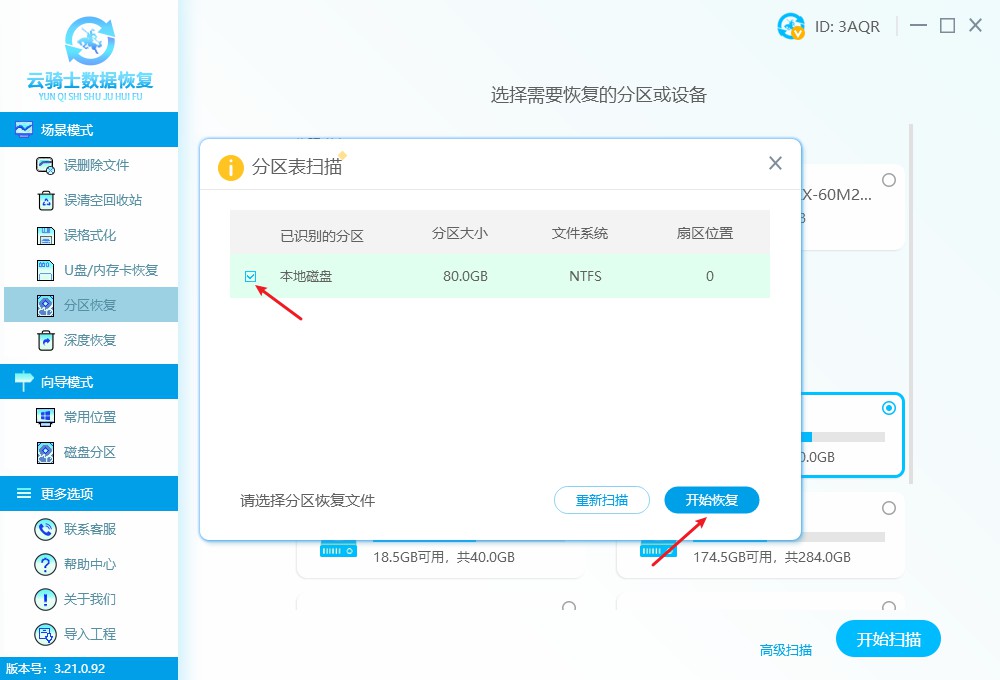The height and width of the screenshot is (680, 1000).
Task: Select the radio button beside the X-60M2 device
Action: click(x=888, y=181)
